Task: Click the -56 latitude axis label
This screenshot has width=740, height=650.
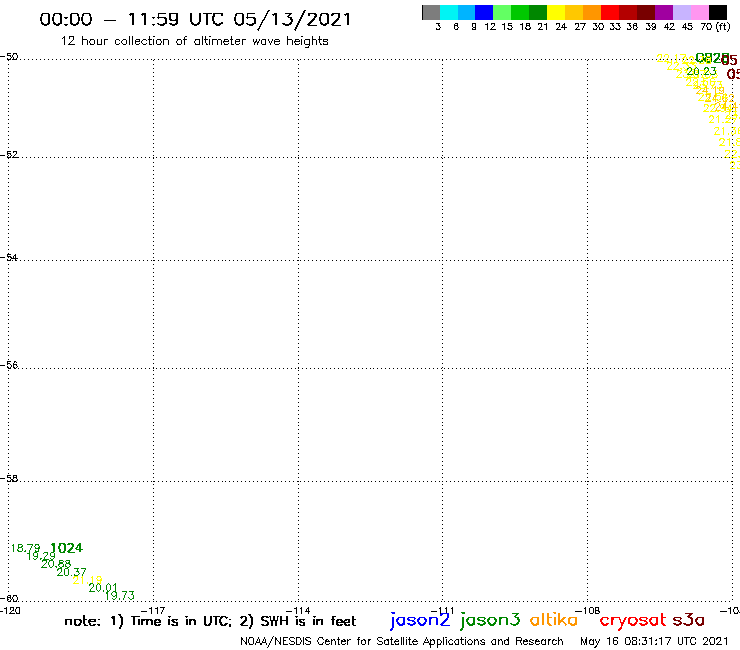Action: [9, 365]
